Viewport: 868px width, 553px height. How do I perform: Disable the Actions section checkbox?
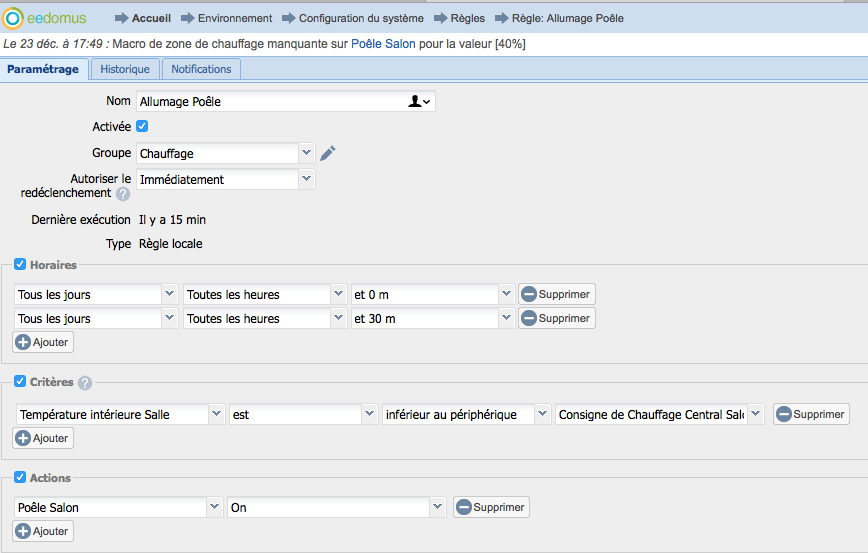click(x=20, y=478)
